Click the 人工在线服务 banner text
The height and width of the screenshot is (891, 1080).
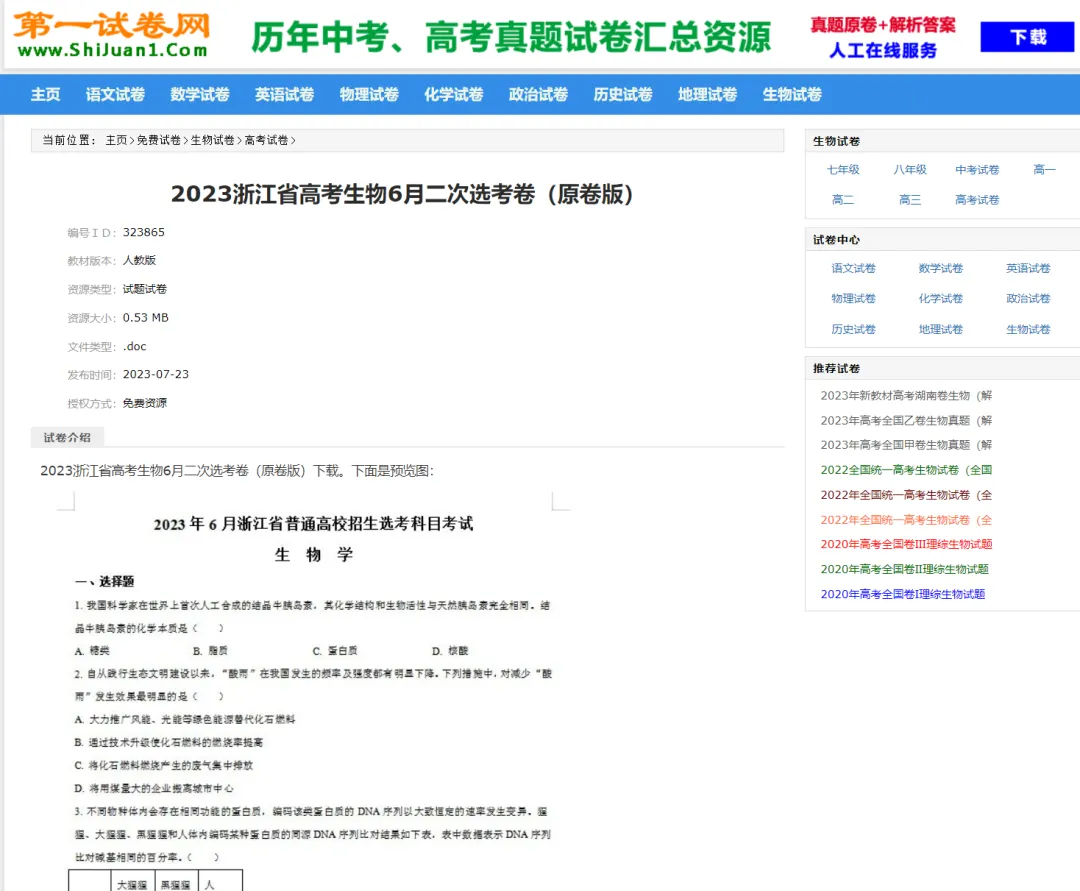(x=883, y=50)
